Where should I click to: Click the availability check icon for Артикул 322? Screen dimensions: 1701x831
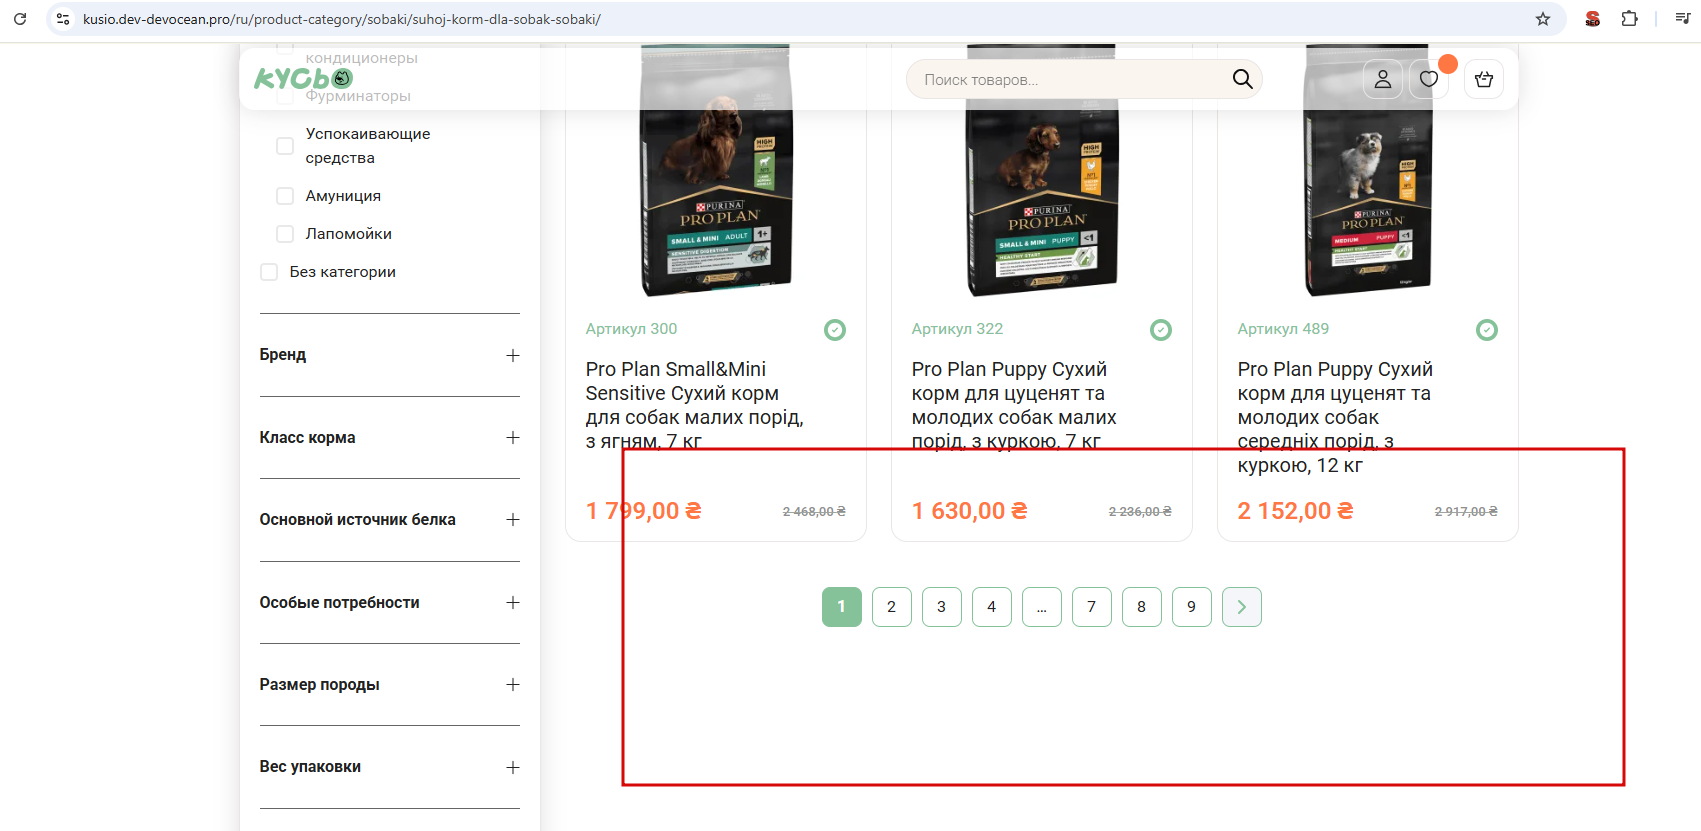(1161, 330)
